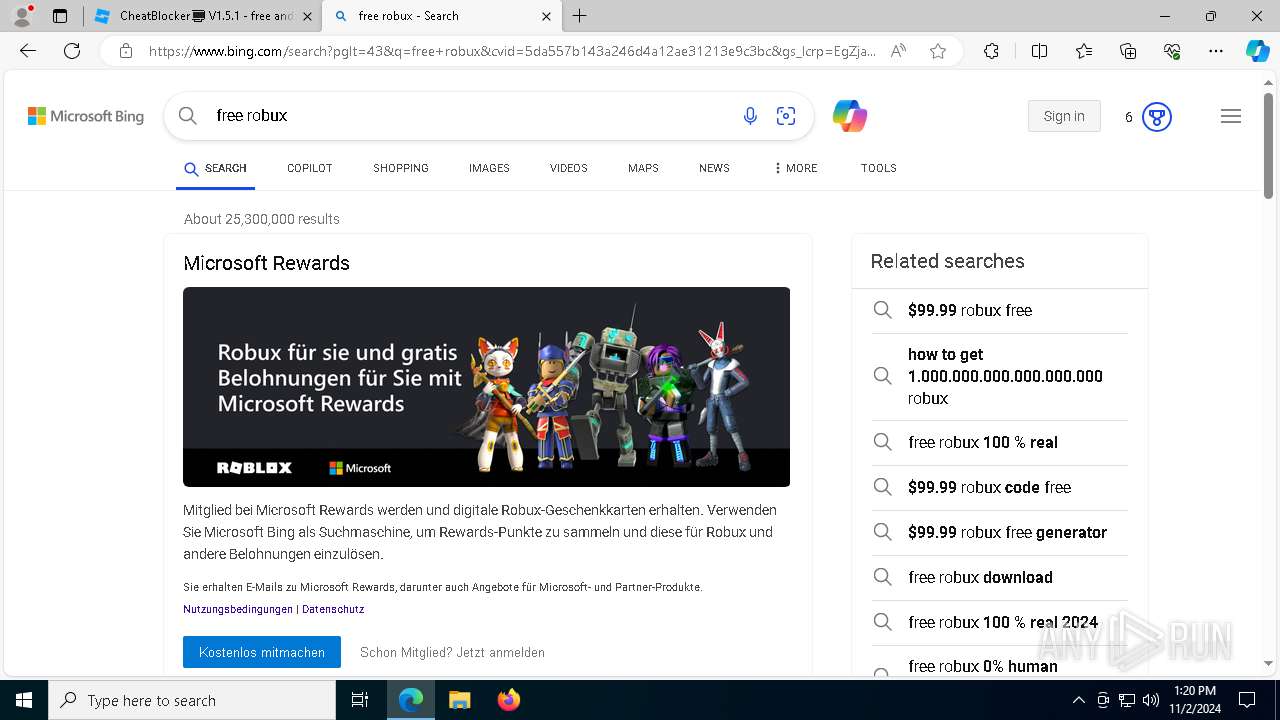The width and height of the screenshot is (1280, 720).
Task: Select related search free robux 100 % real
Action: 1000,442
